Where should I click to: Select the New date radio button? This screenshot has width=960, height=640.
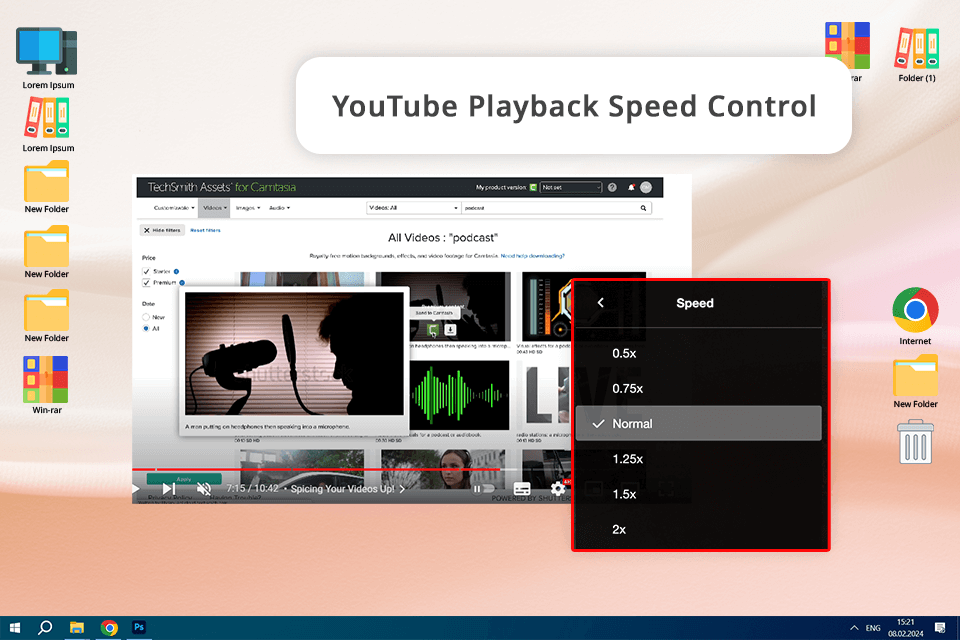pyautogui.click(x=146, y=317)
